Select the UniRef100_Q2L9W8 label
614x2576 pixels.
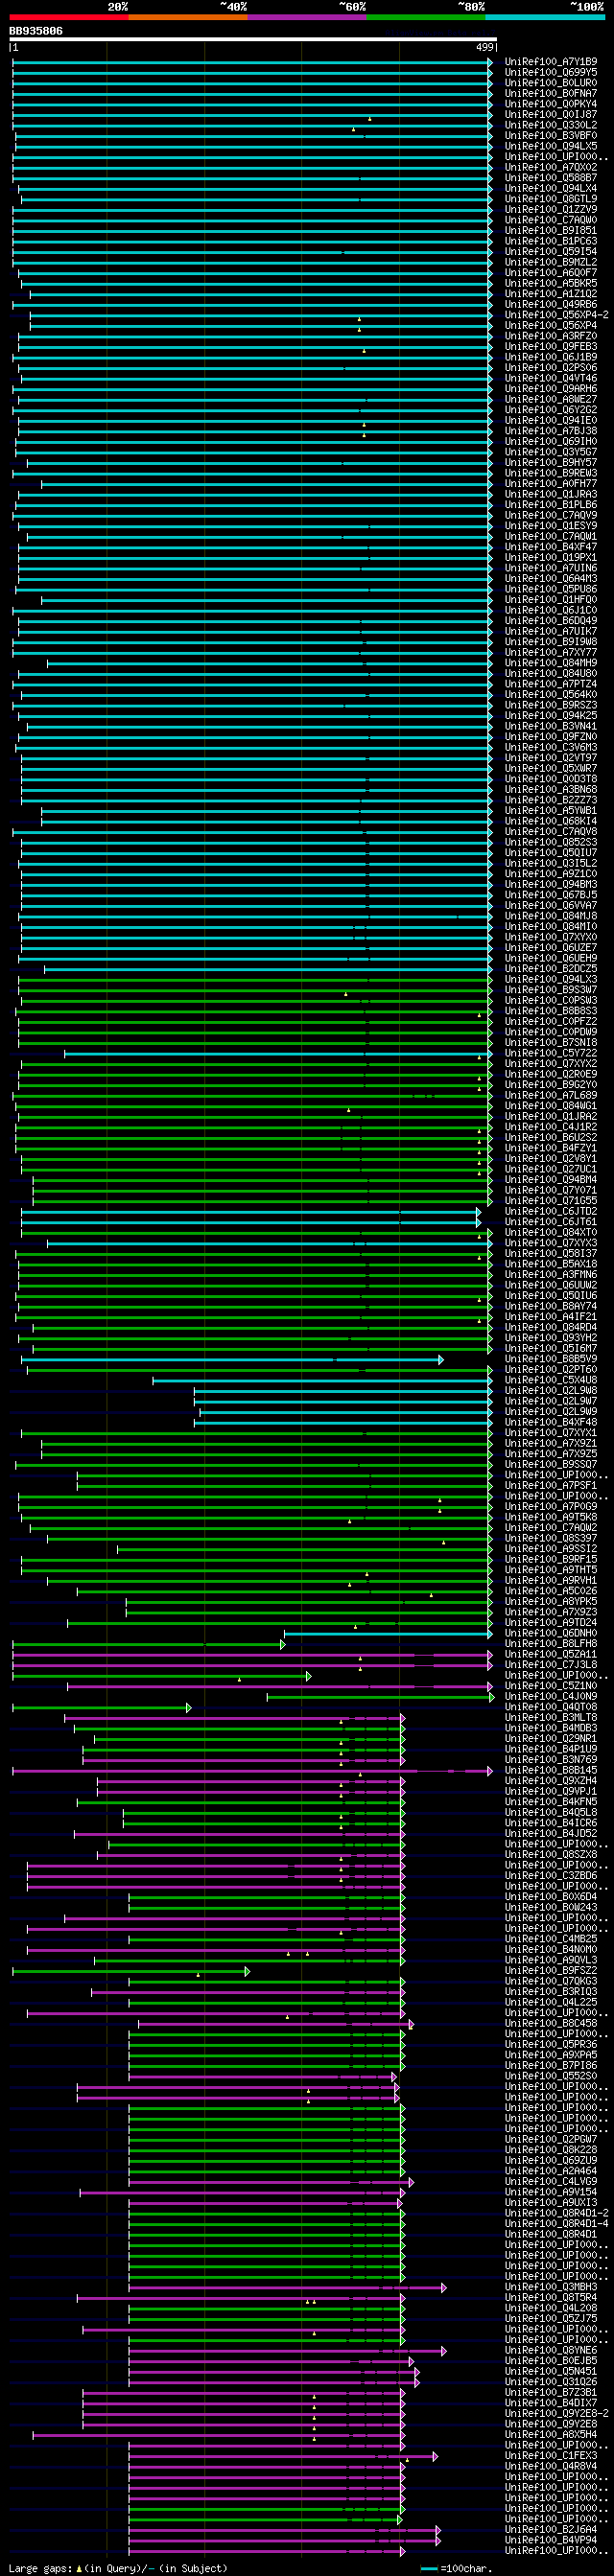(551, 1390)
